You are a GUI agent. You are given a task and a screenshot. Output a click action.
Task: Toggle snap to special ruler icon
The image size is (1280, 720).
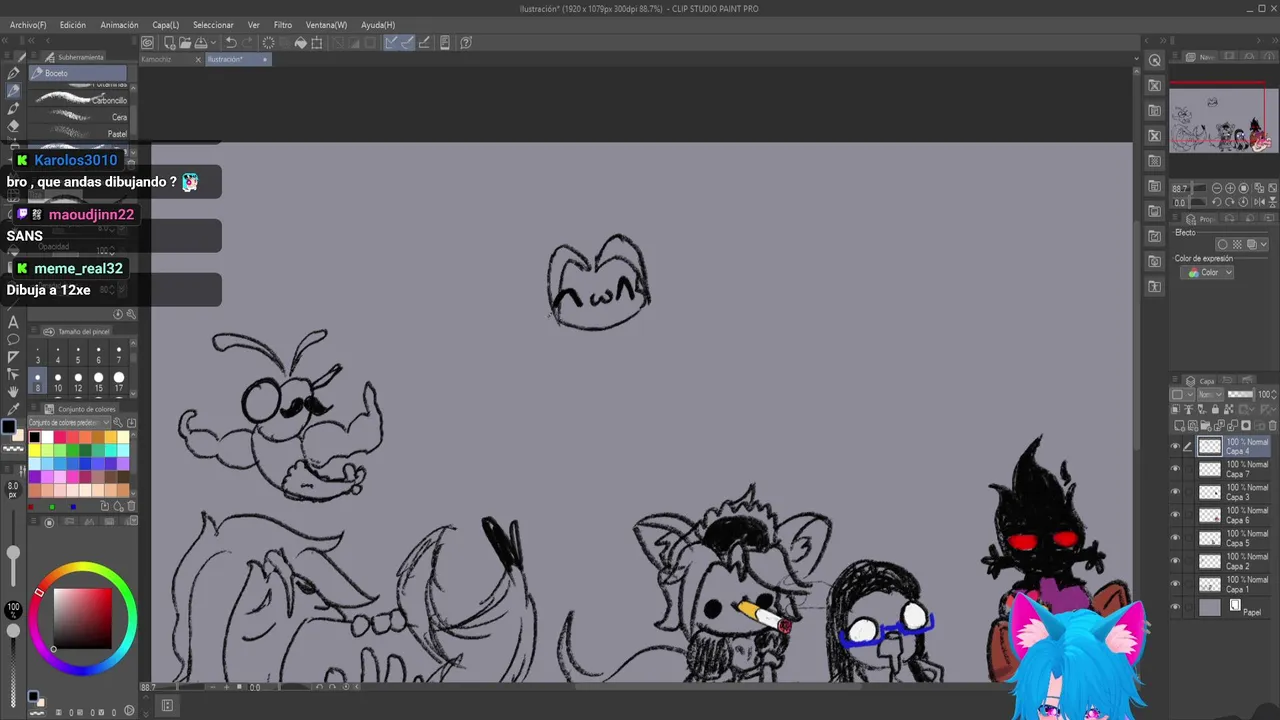[x=407, y=42]
